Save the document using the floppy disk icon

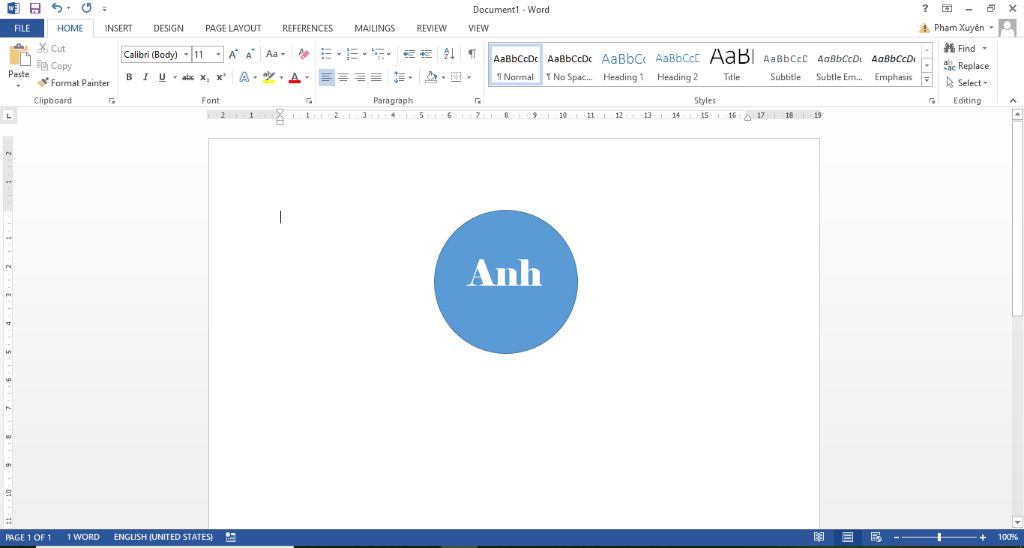click(35, 9)
